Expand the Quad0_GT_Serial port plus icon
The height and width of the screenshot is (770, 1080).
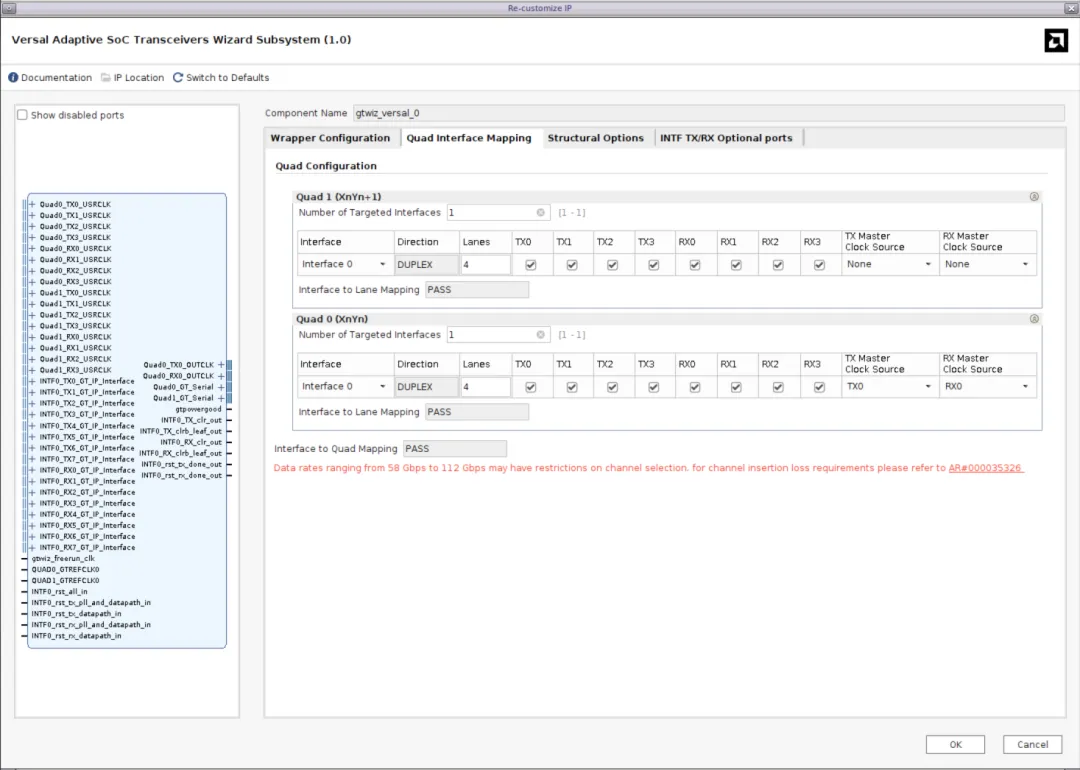[221, 387]
